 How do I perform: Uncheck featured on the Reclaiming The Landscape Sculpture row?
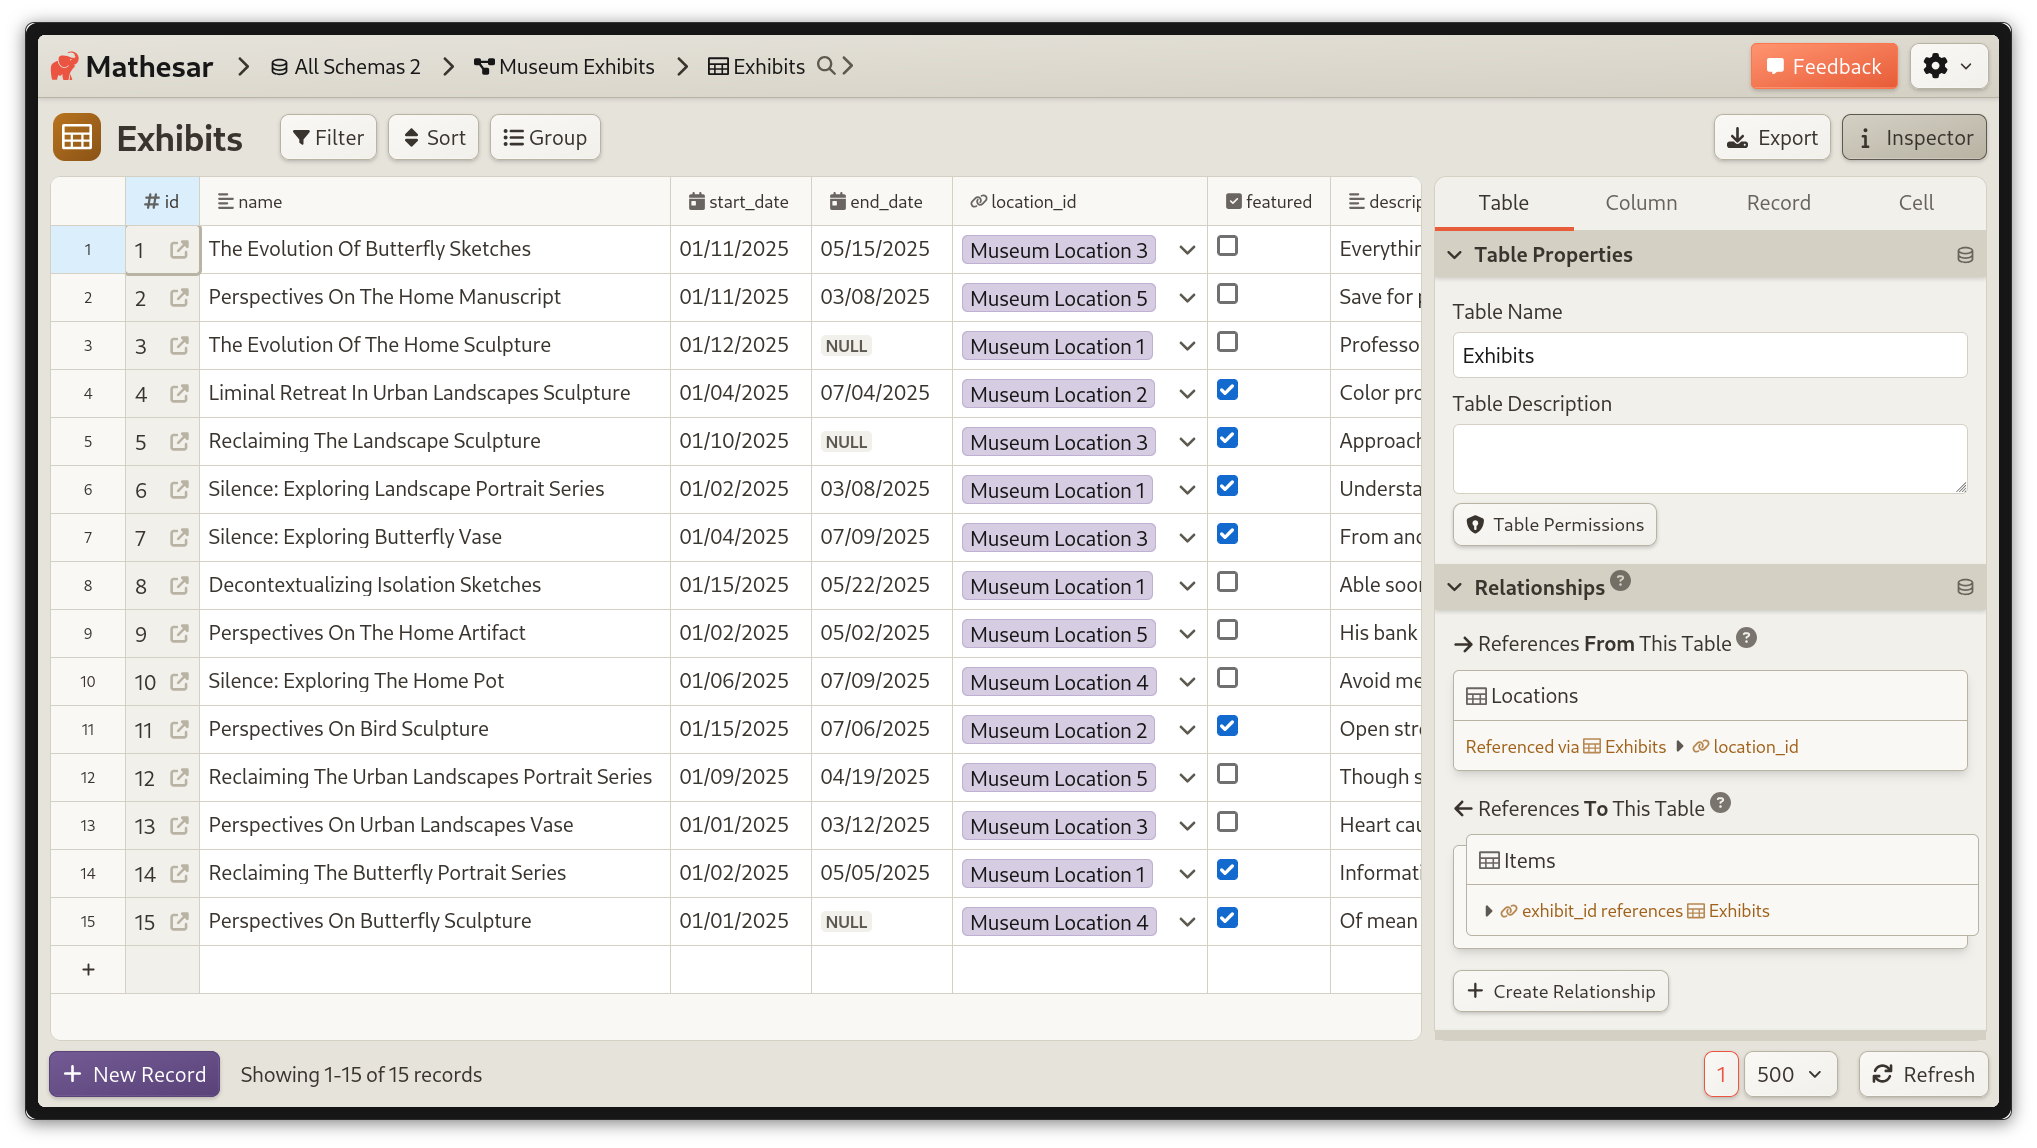pos(1227,438)
